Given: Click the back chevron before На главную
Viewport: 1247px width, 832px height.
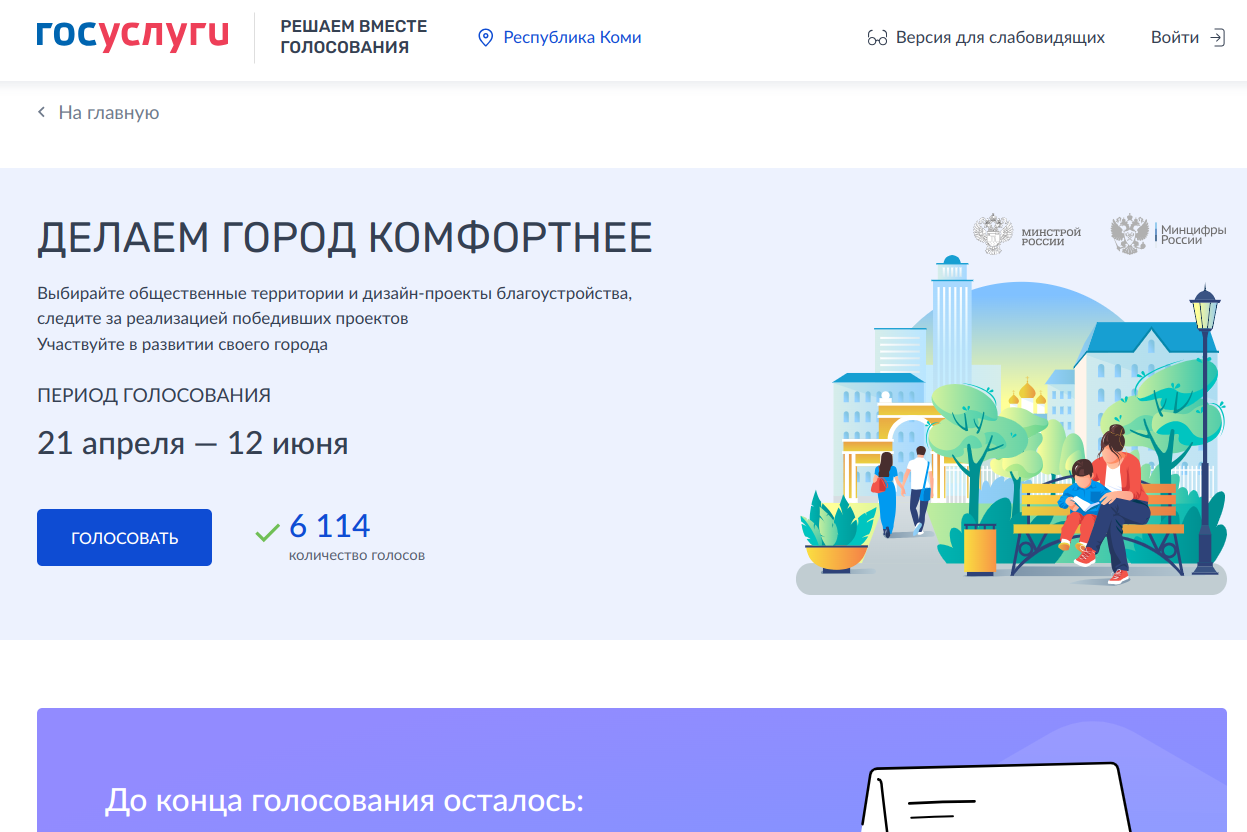Looking at the screenshot, I should click(x=42, y=113).
